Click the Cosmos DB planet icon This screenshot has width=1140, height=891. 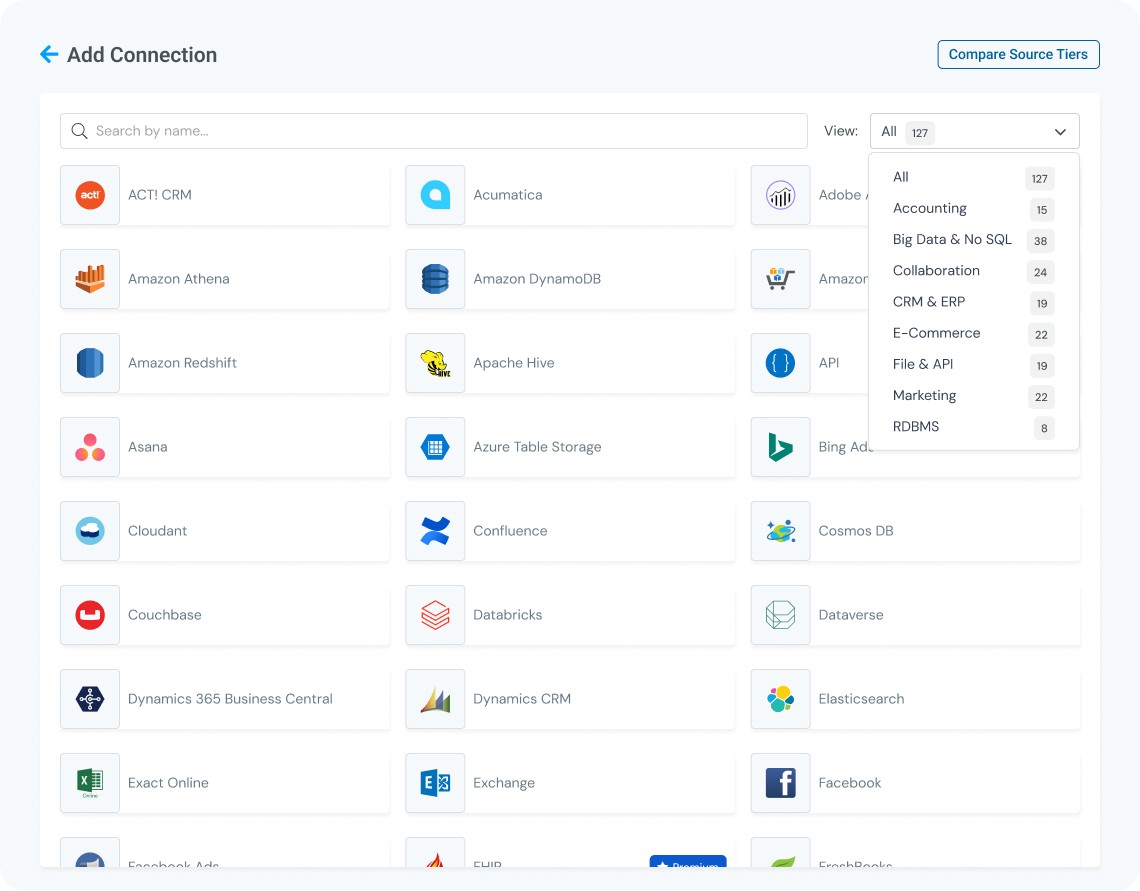pyautogui.click(x=781, y=531)
